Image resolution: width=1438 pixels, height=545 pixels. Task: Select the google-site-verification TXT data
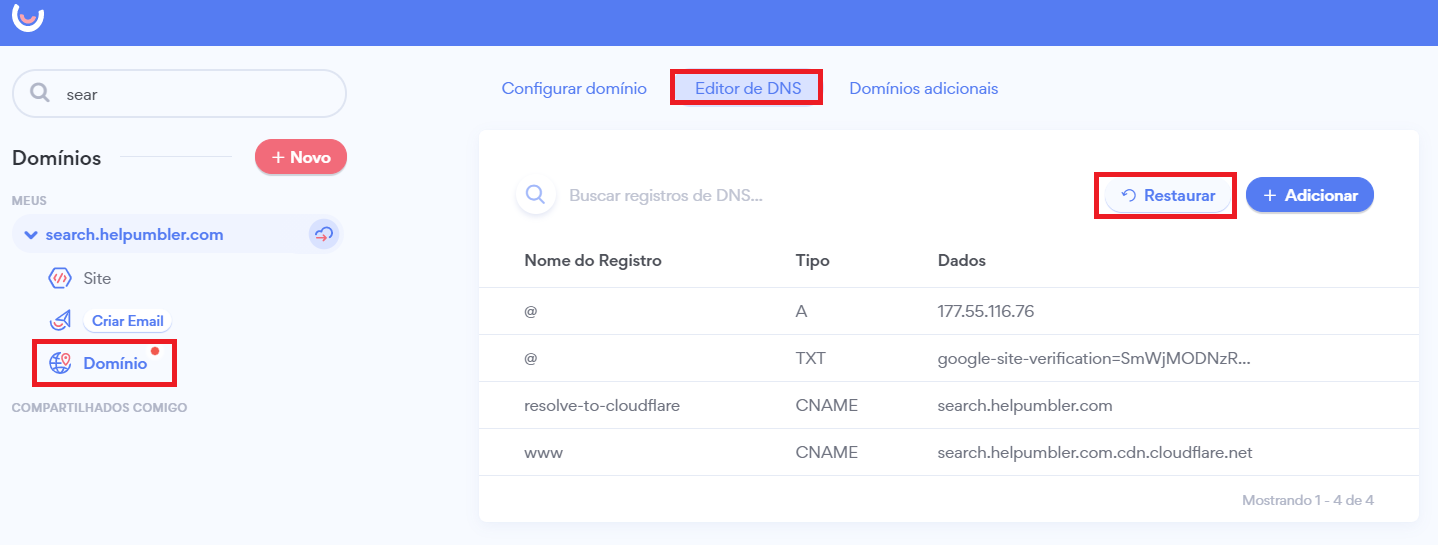[1095, 358]
